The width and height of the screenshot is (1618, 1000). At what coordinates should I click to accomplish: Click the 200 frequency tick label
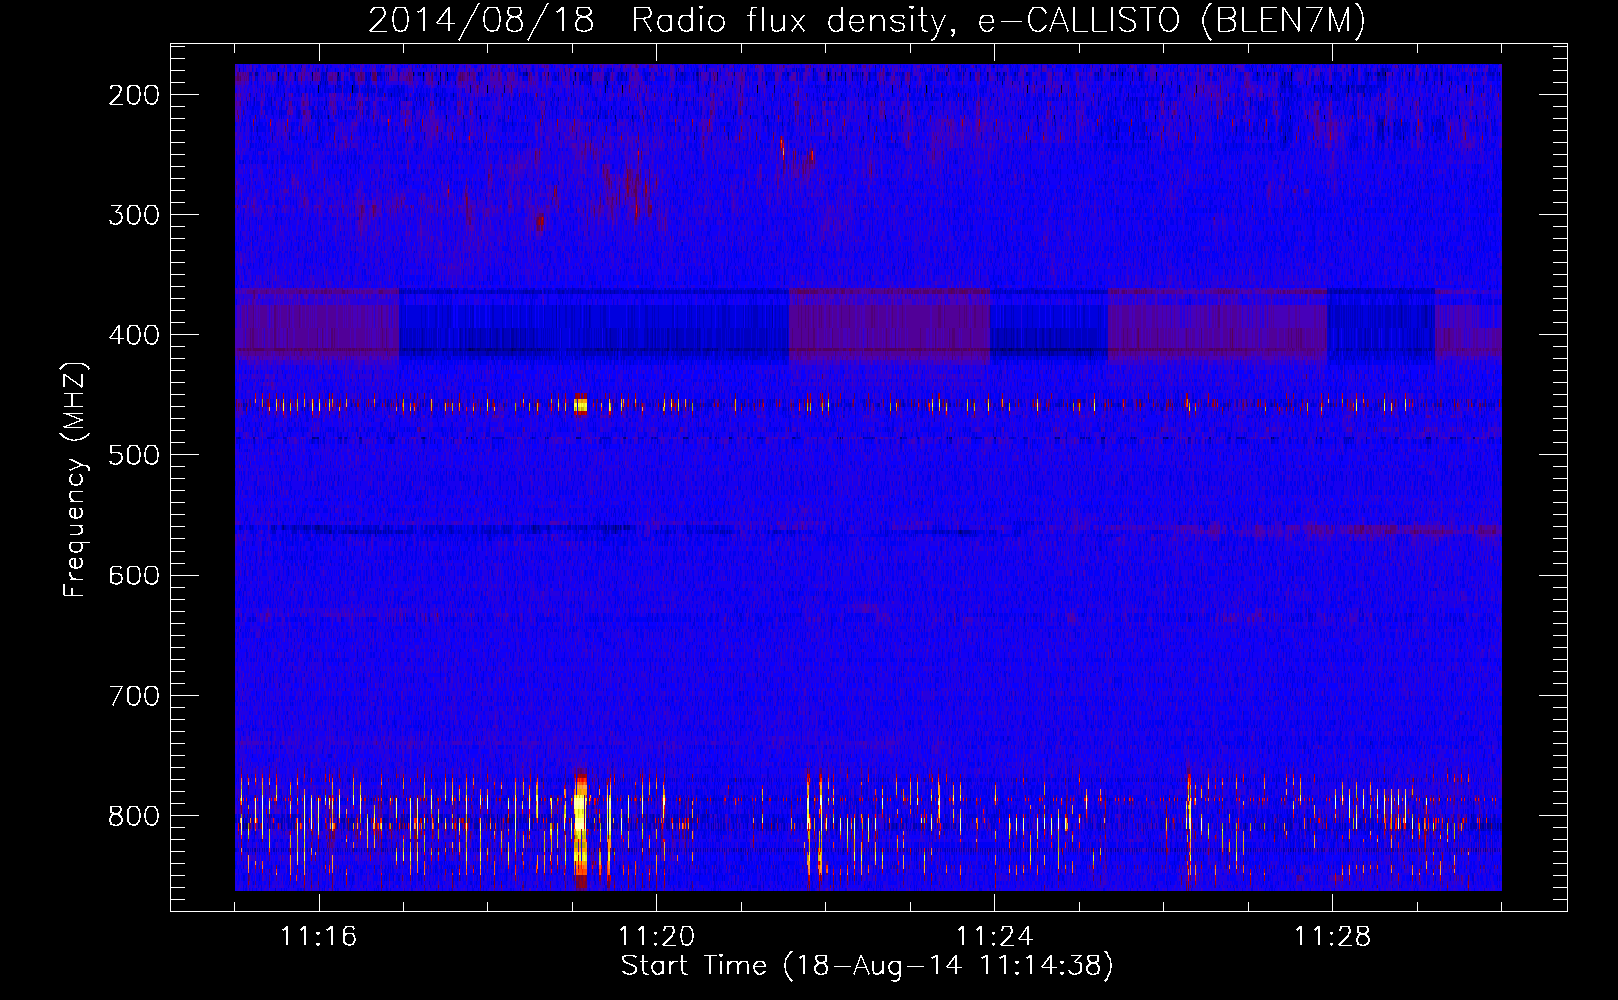pos(133,95)
